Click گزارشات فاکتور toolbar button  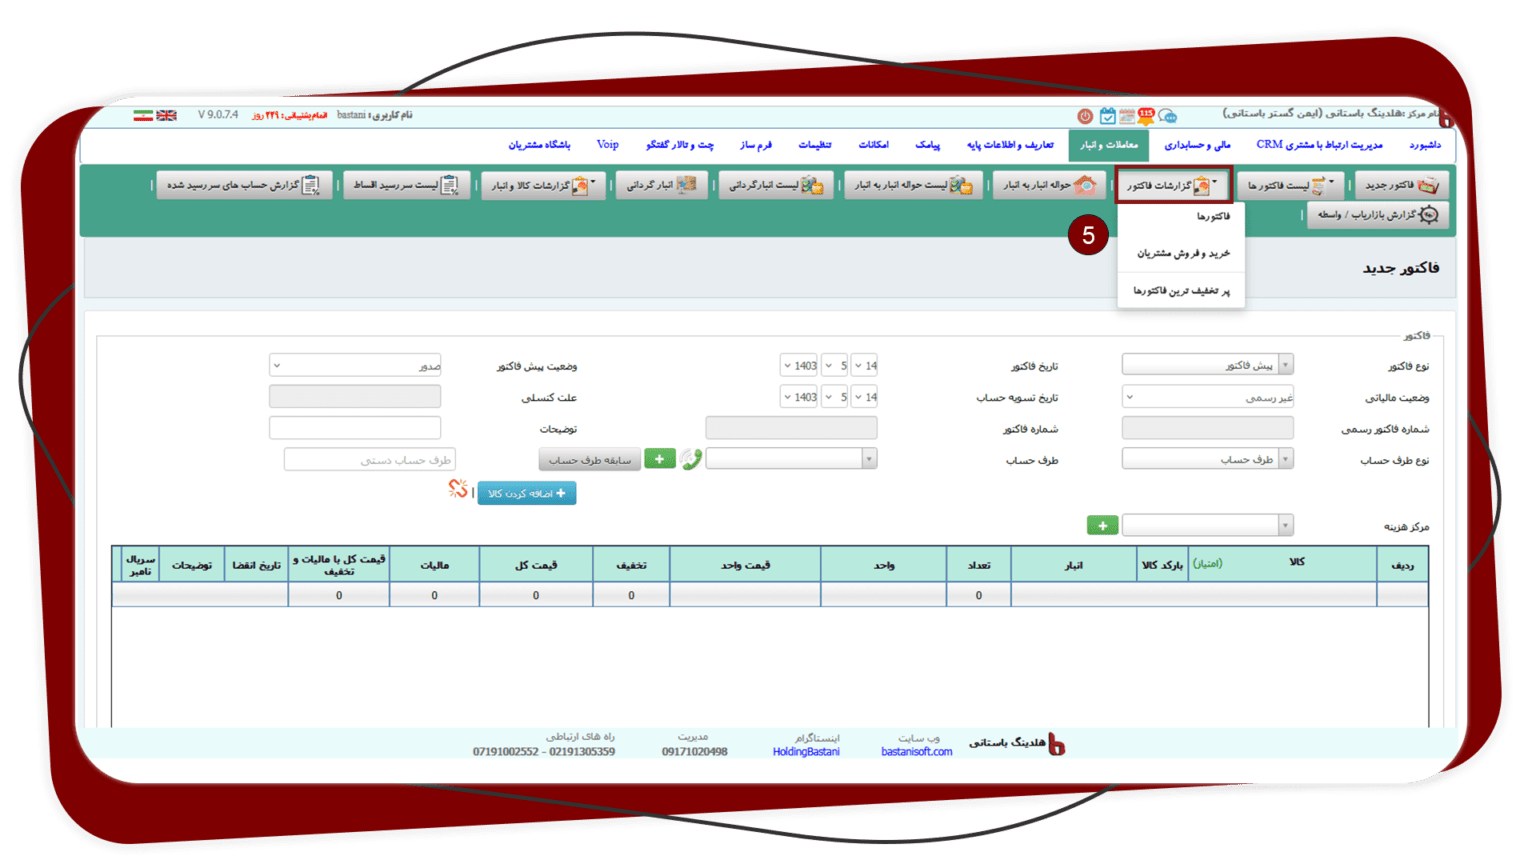coord(1173,185)
